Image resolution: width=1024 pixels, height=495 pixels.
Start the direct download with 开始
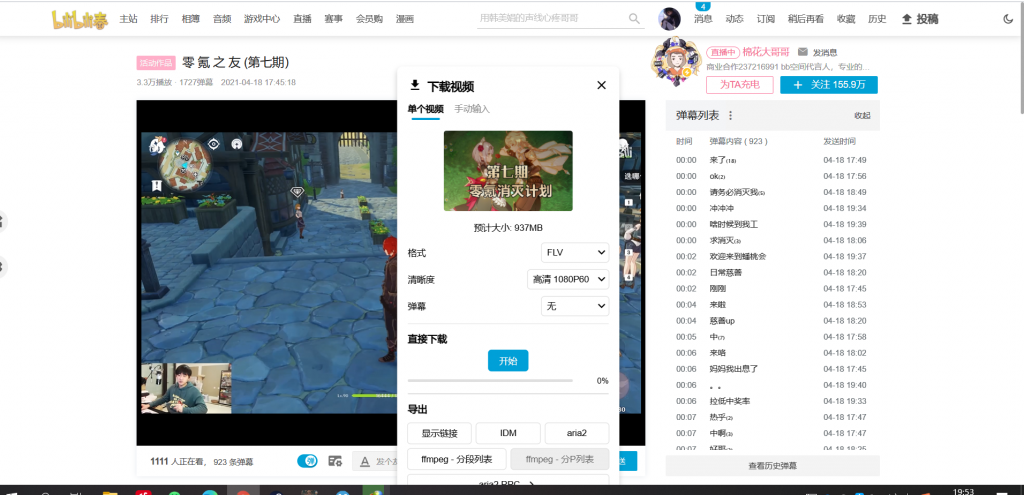coord(508,360)
